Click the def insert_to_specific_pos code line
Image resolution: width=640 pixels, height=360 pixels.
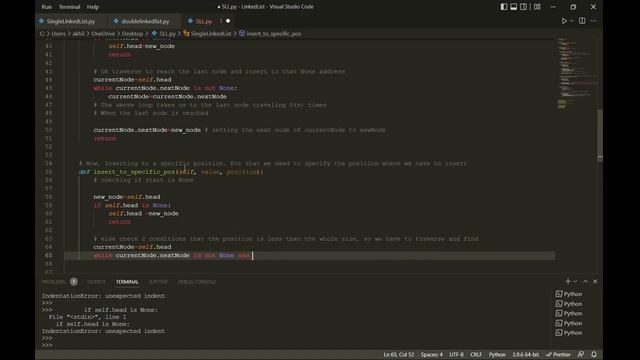point(171,172)
